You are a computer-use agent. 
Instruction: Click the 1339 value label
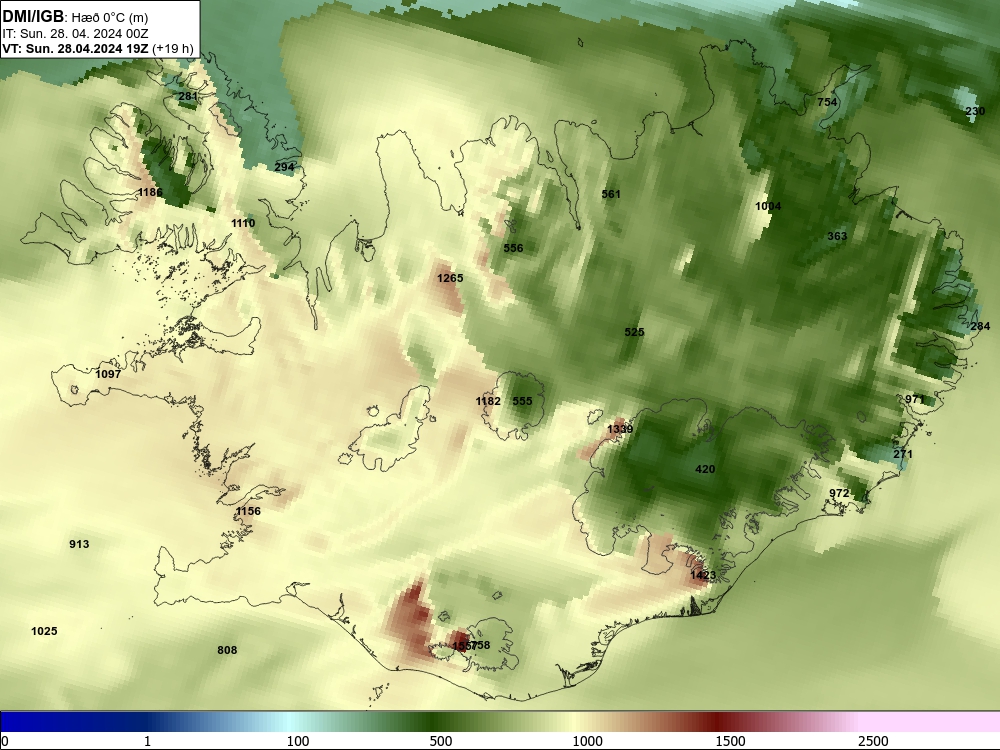(620, 429)
